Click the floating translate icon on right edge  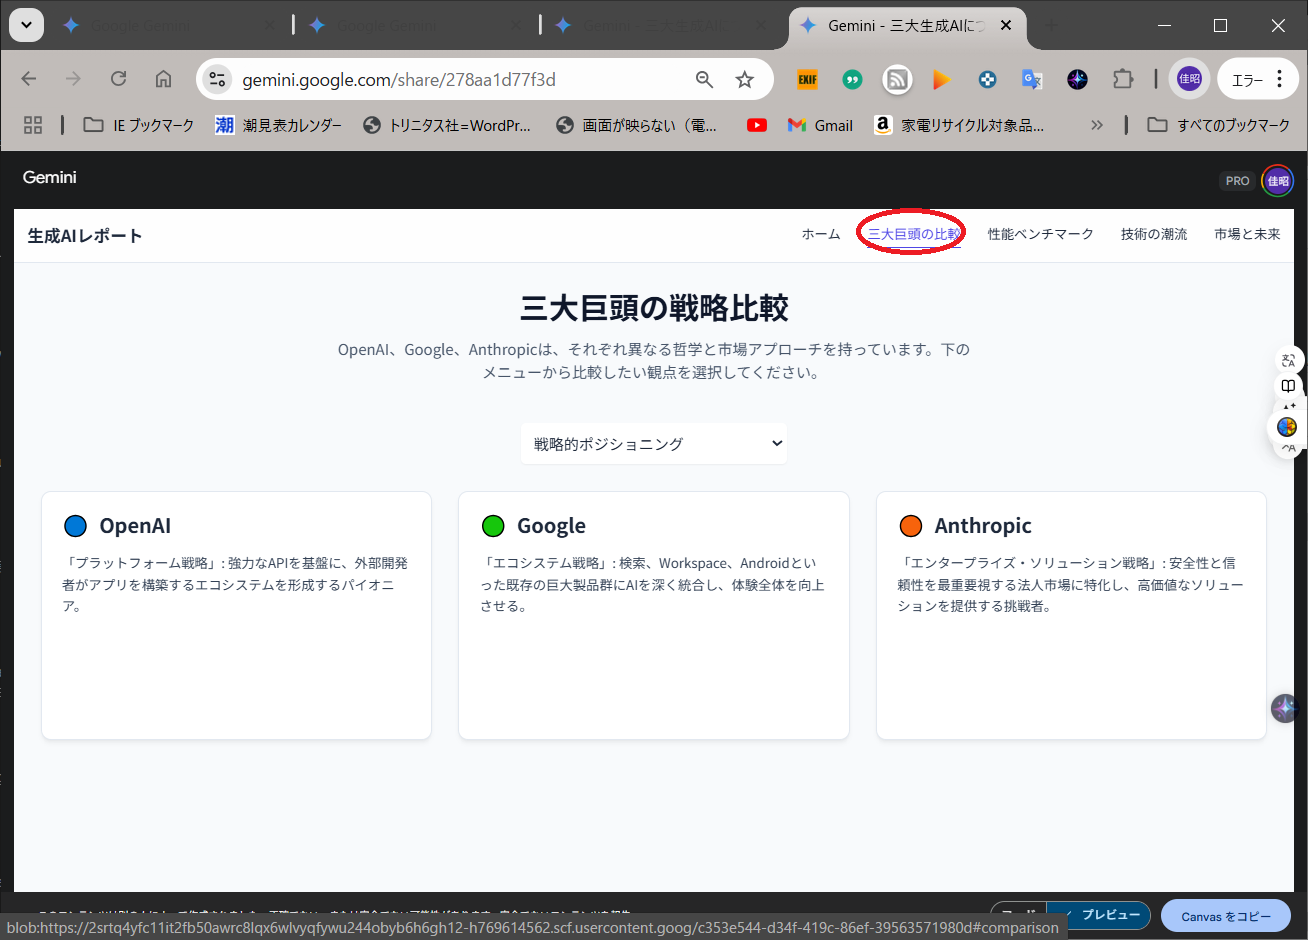click(1288, 361)
